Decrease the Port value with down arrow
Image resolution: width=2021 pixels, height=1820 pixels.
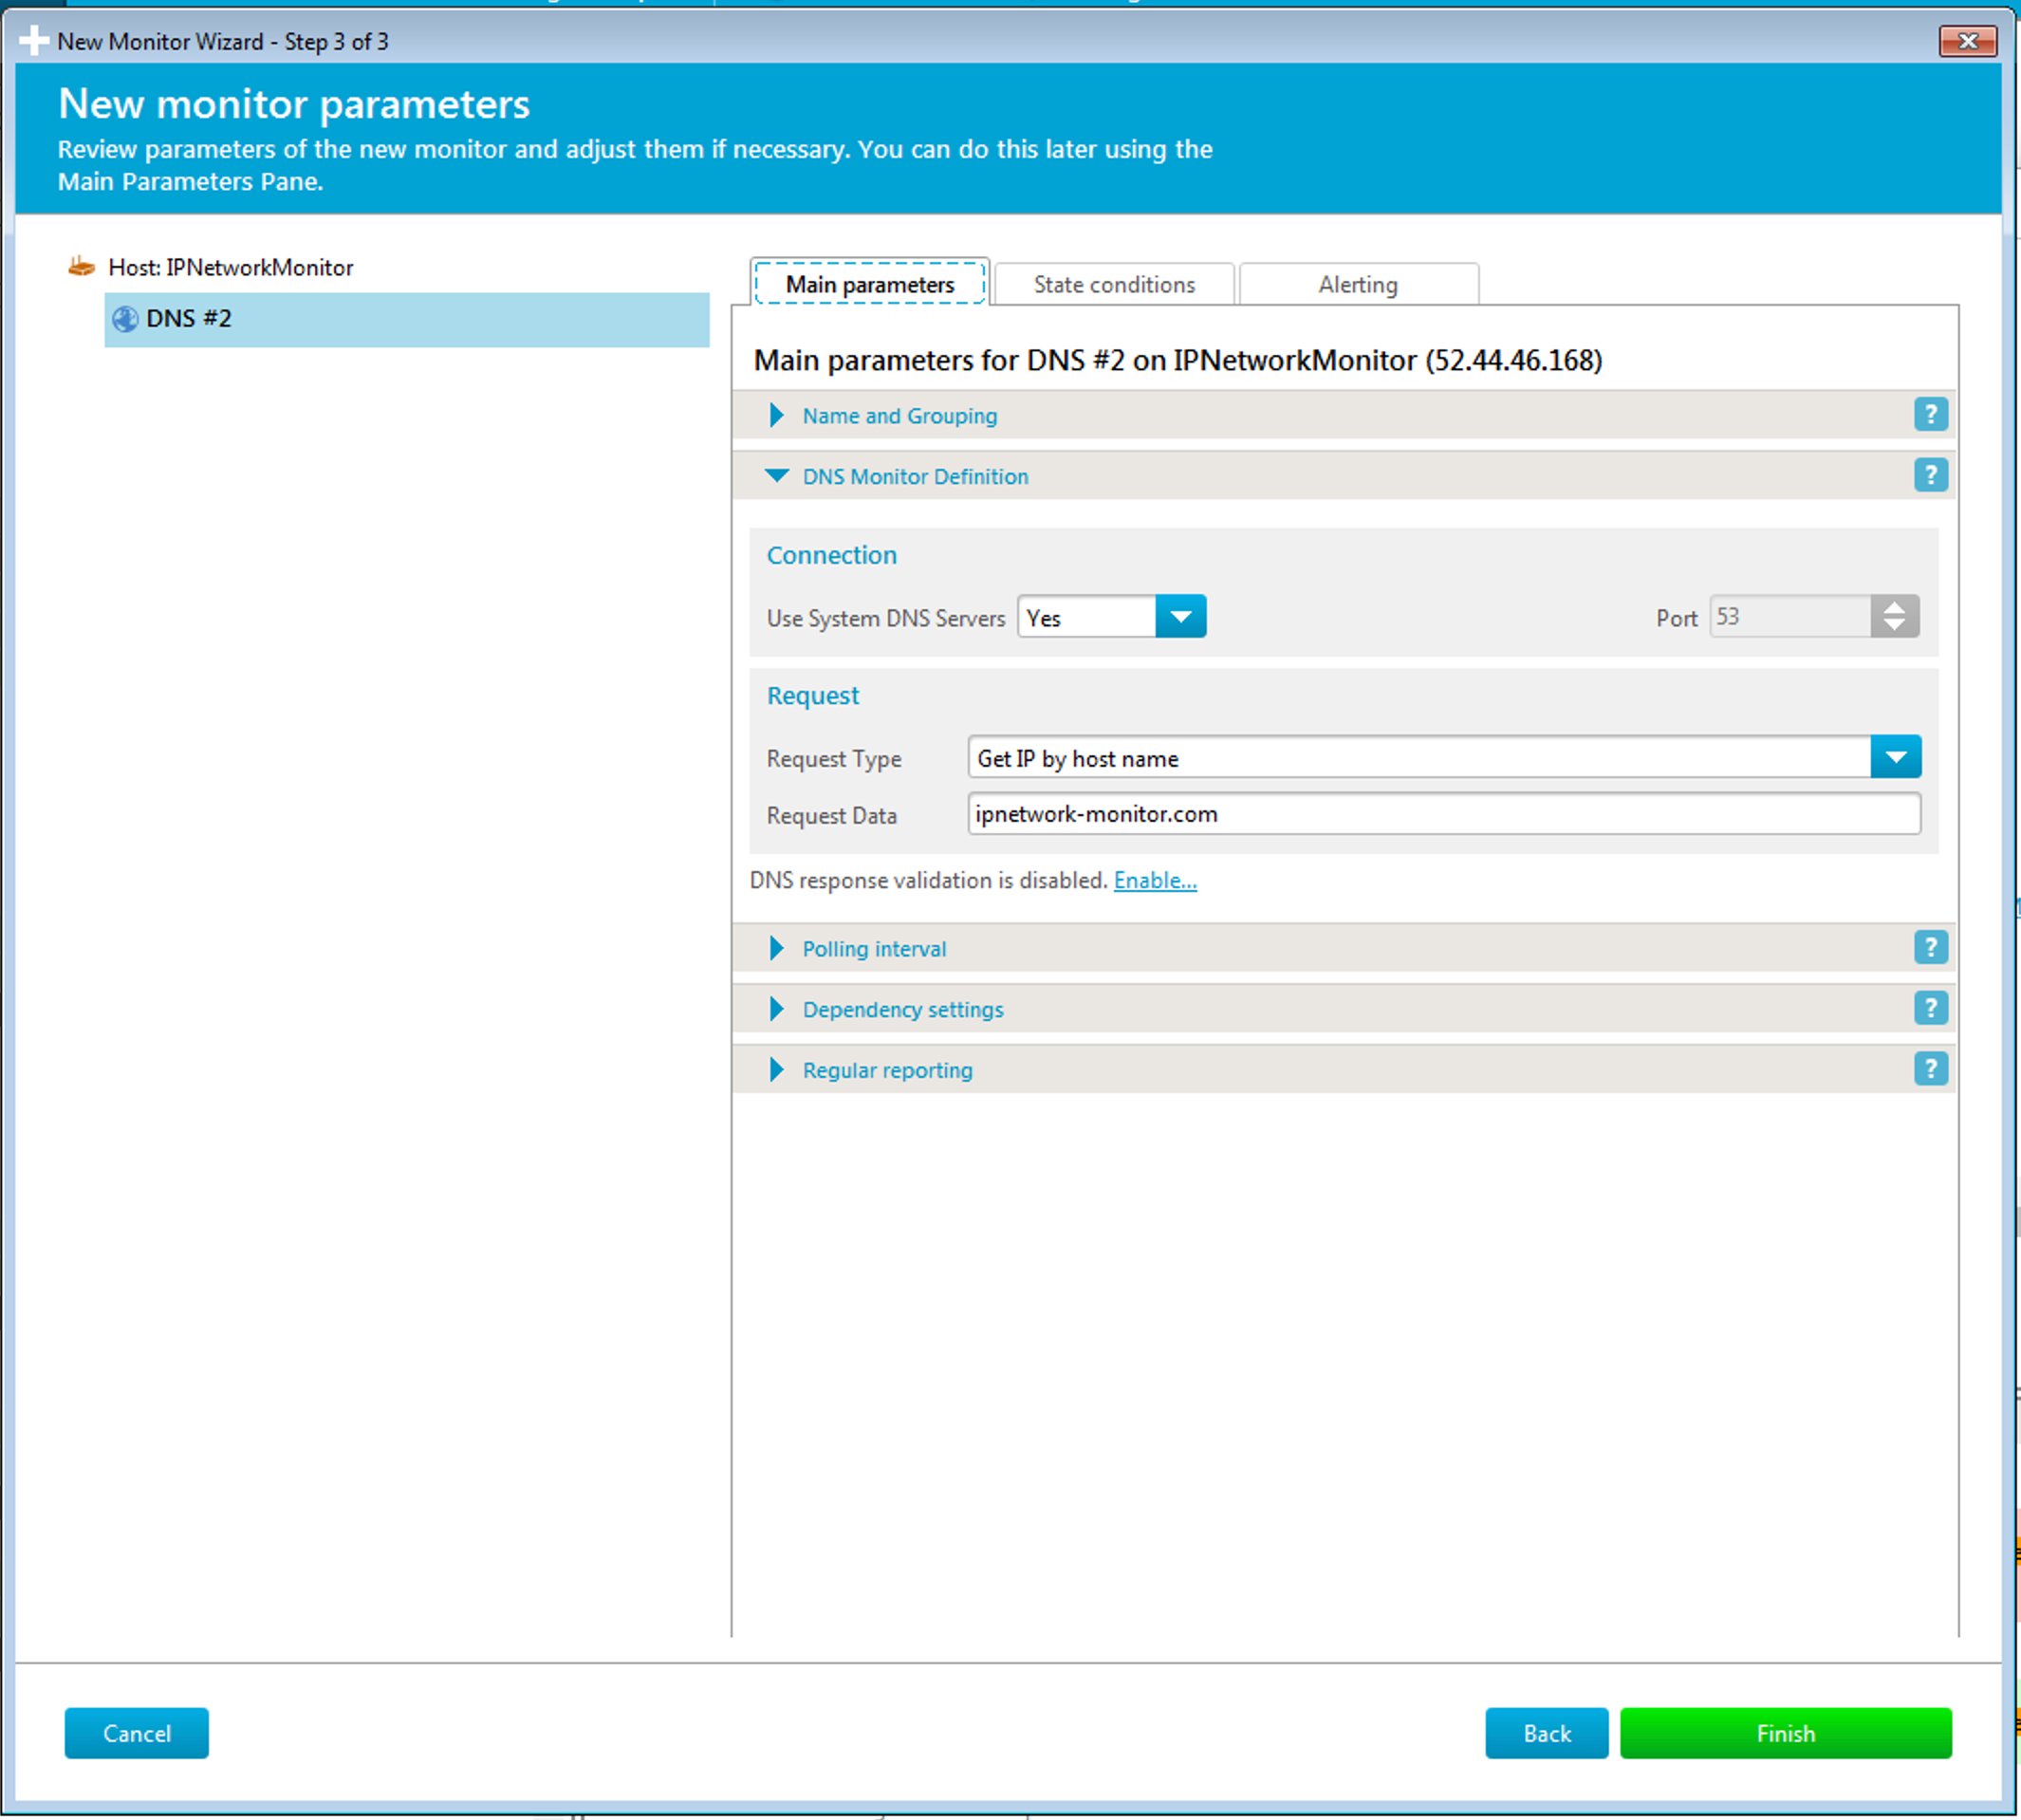(1894, 627)
